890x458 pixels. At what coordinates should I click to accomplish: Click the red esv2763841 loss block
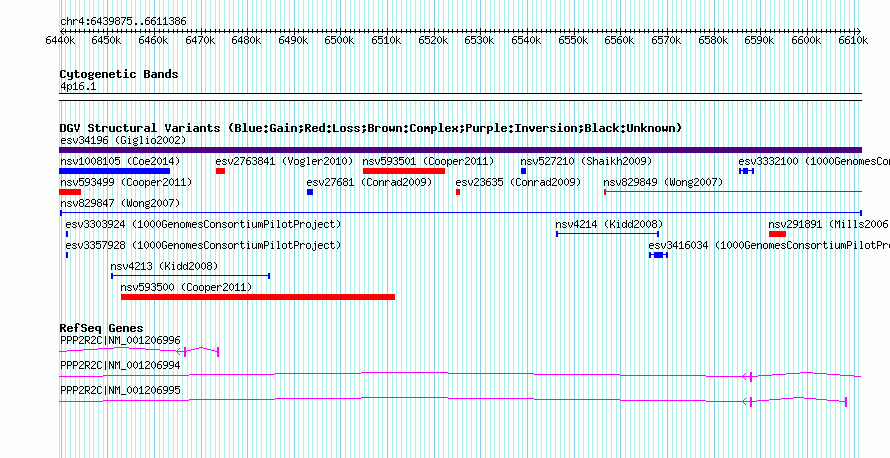tap(220, 171)
